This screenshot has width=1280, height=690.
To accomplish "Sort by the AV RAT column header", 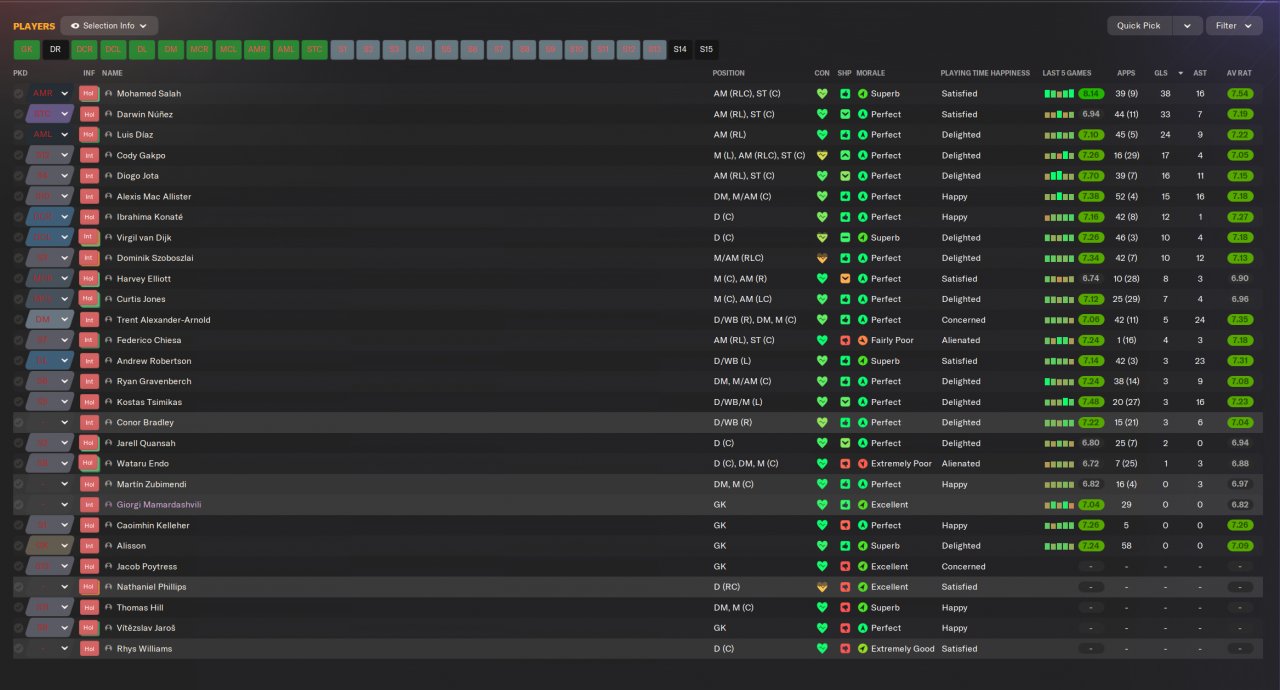I will (1239, 73).
